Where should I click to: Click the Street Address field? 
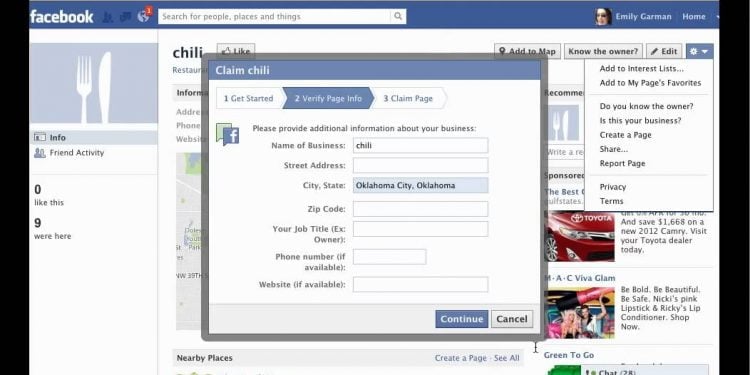[420, 165]
